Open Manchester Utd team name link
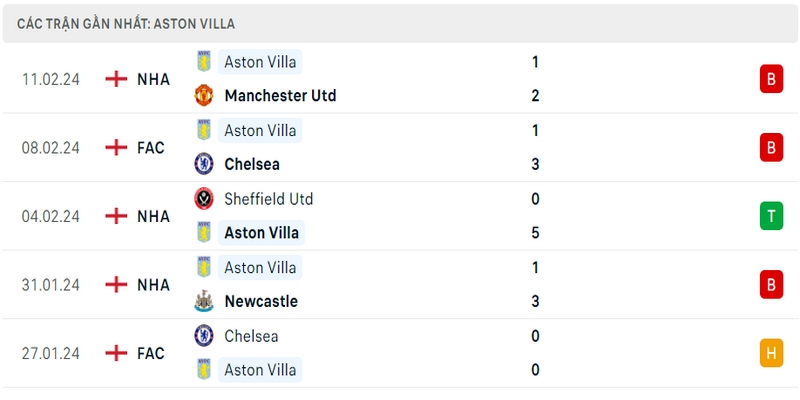 click(x=280, y=95)
